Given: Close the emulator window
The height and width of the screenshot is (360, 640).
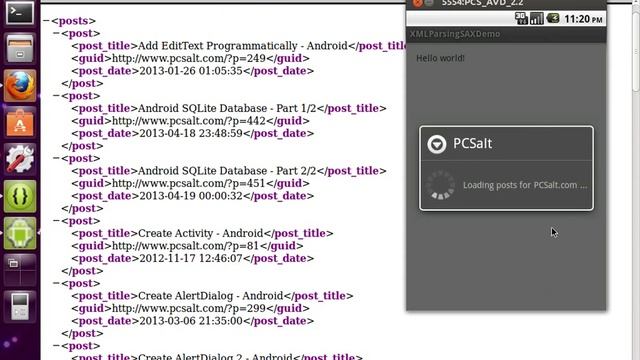Looking at the screenshot, I should click(x=418, y=3).
